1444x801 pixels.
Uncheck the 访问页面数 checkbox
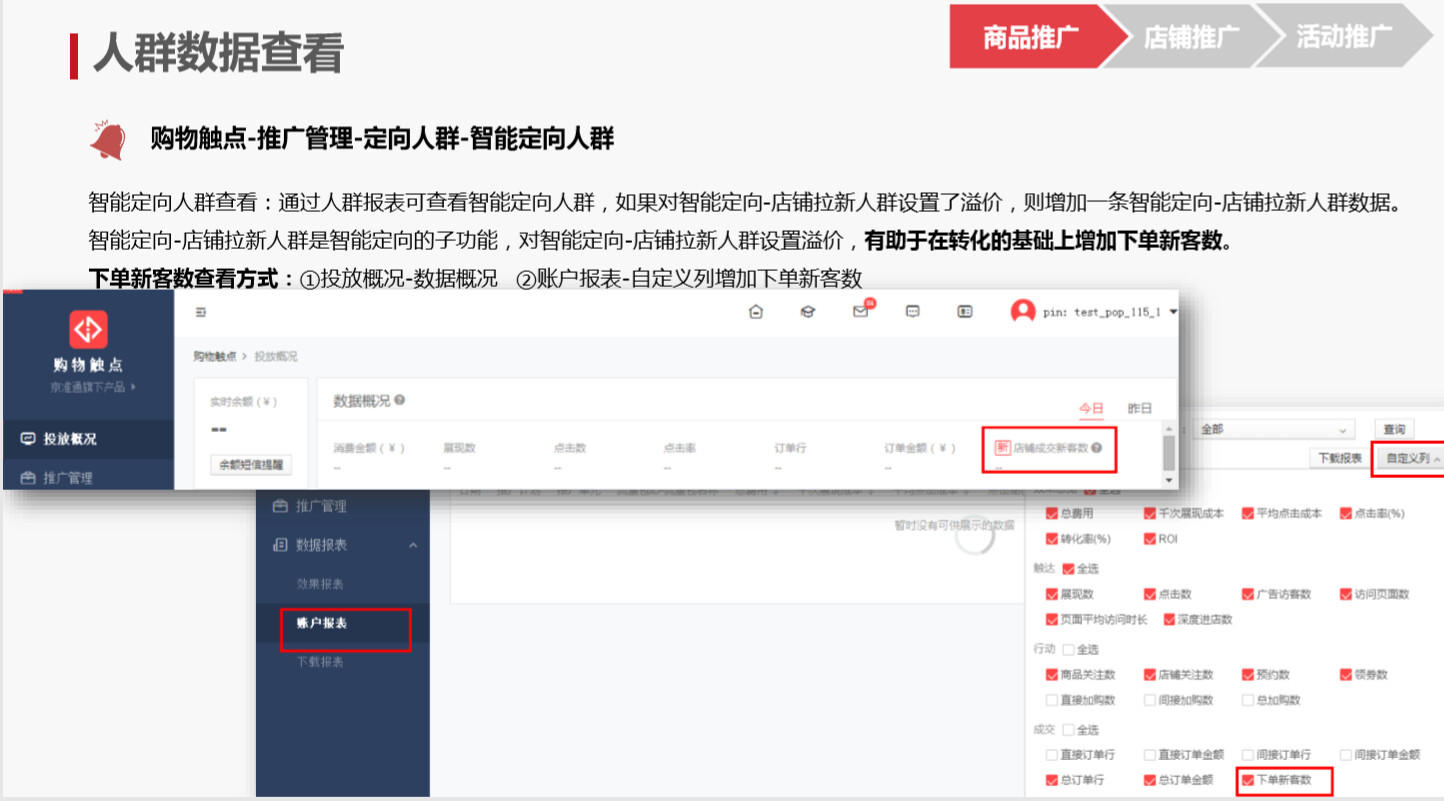click(1346, 594)
